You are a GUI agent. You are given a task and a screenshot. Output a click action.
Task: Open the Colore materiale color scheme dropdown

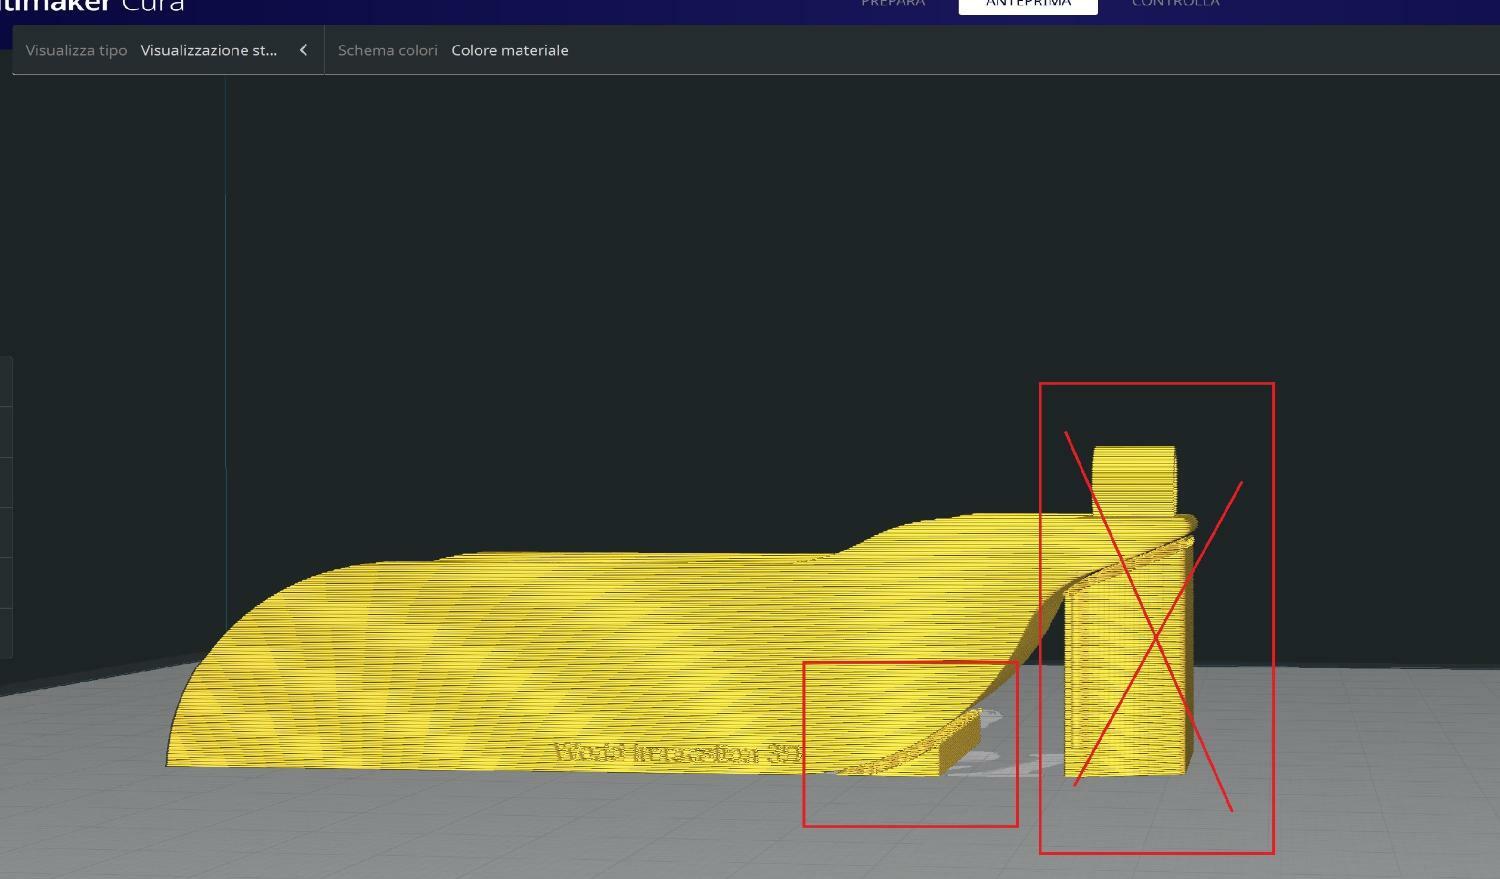[509, 50]
